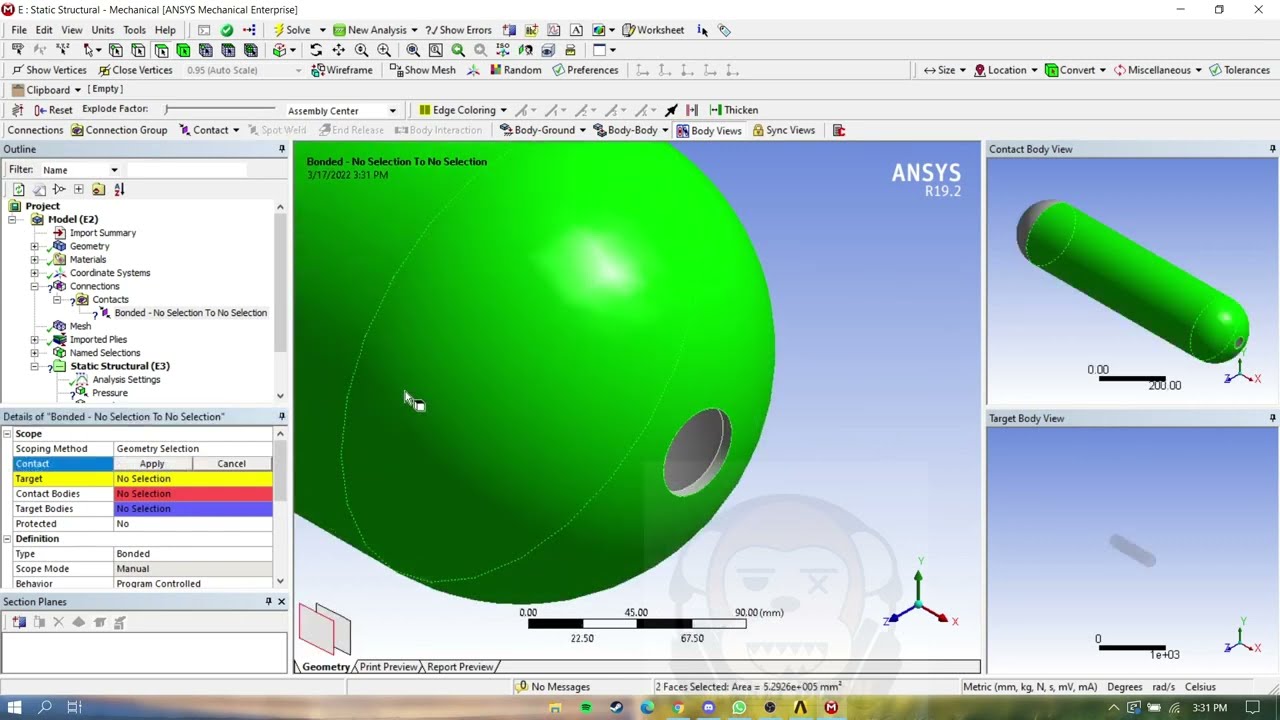The image size is (1280, 720).
Task: Open the Tools menu
Action: pyautogui.click(x=134, y=30)
